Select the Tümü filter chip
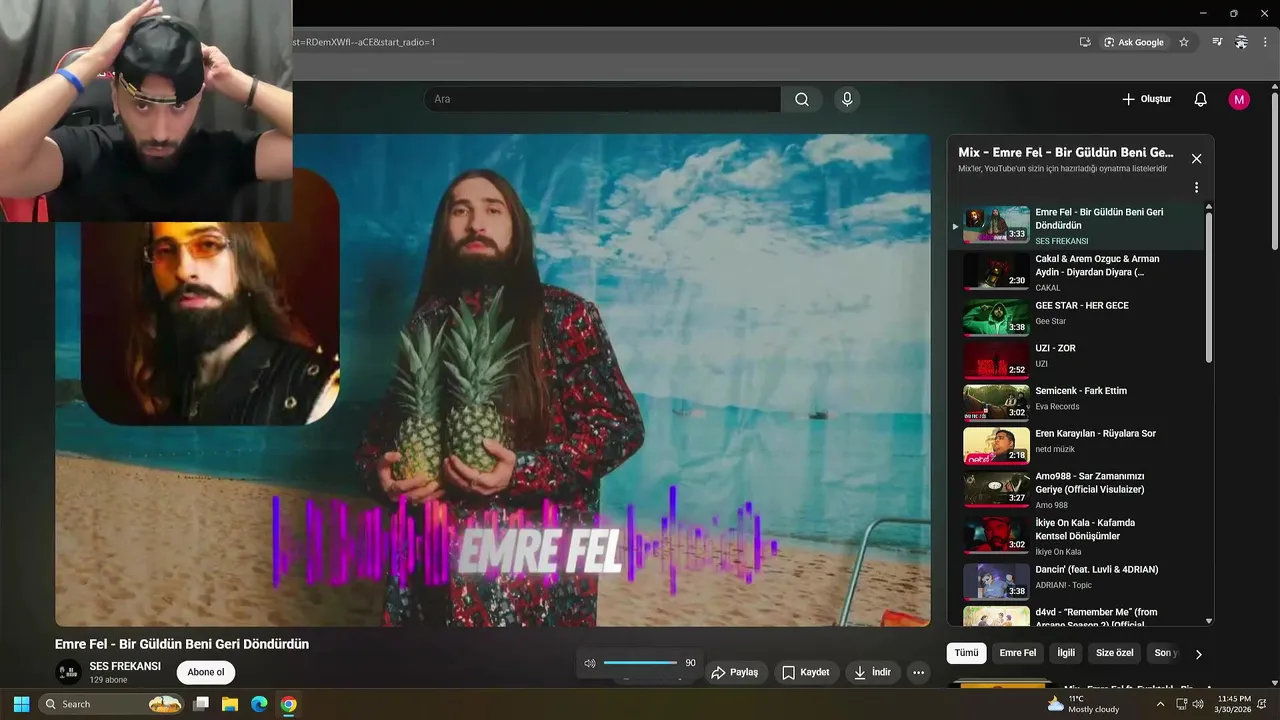 (x=966, y=653)
